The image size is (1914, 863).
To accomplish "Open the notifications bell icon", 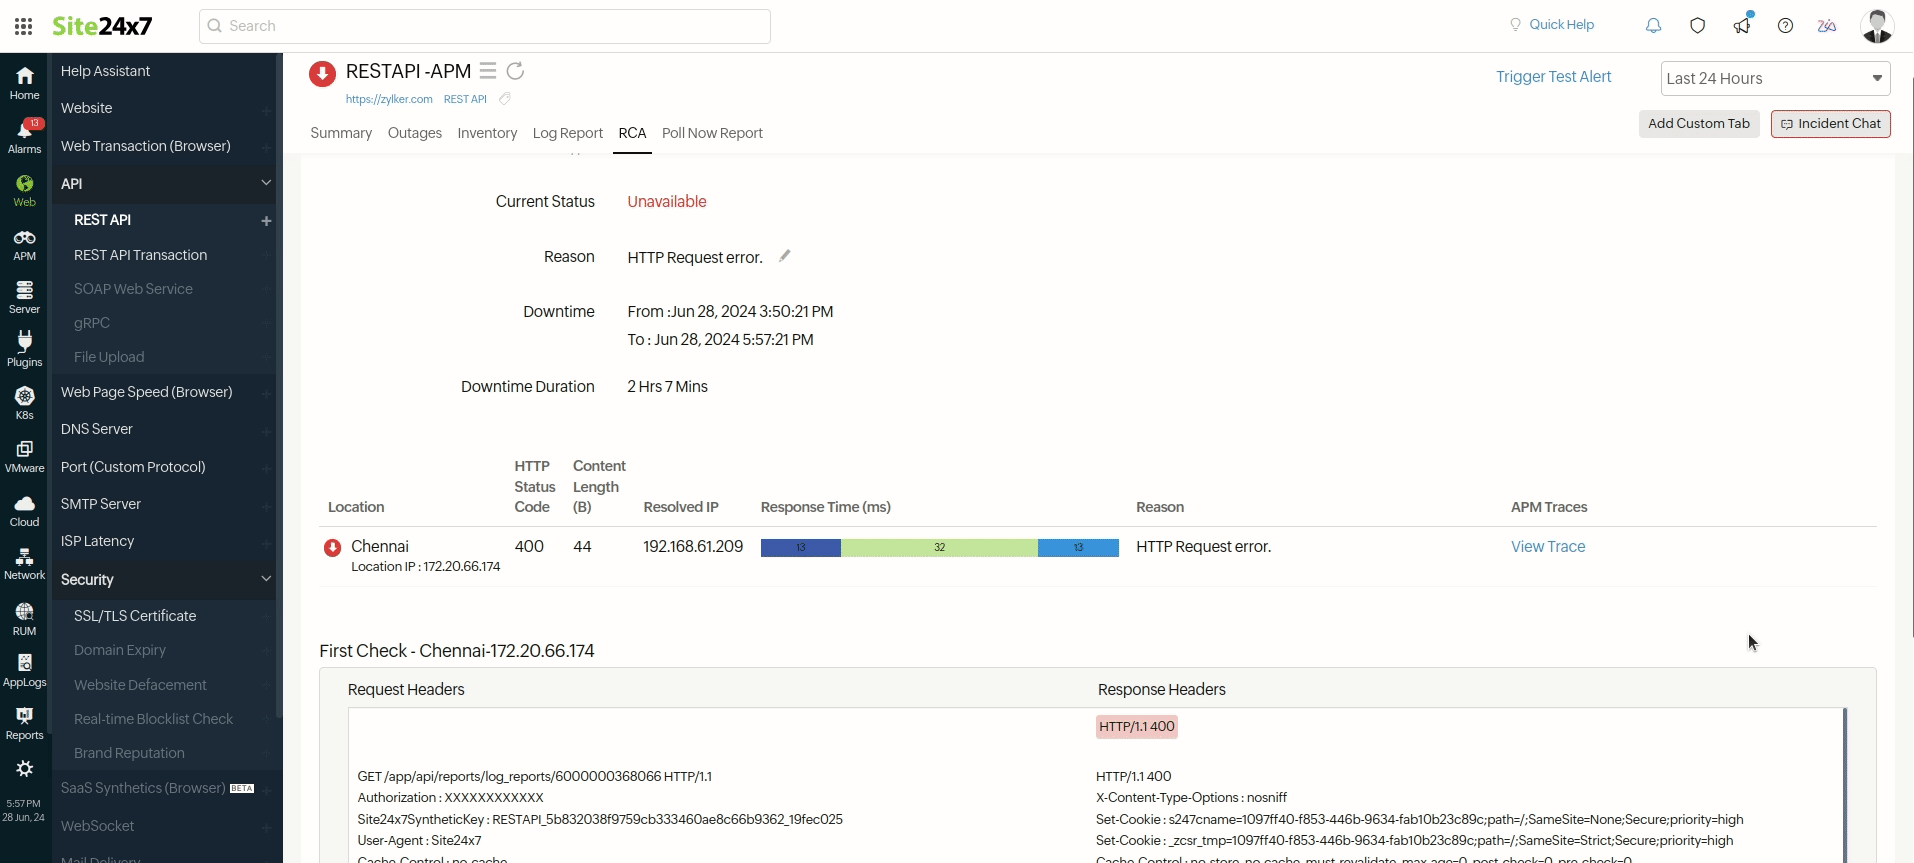I will (1653, 26).
